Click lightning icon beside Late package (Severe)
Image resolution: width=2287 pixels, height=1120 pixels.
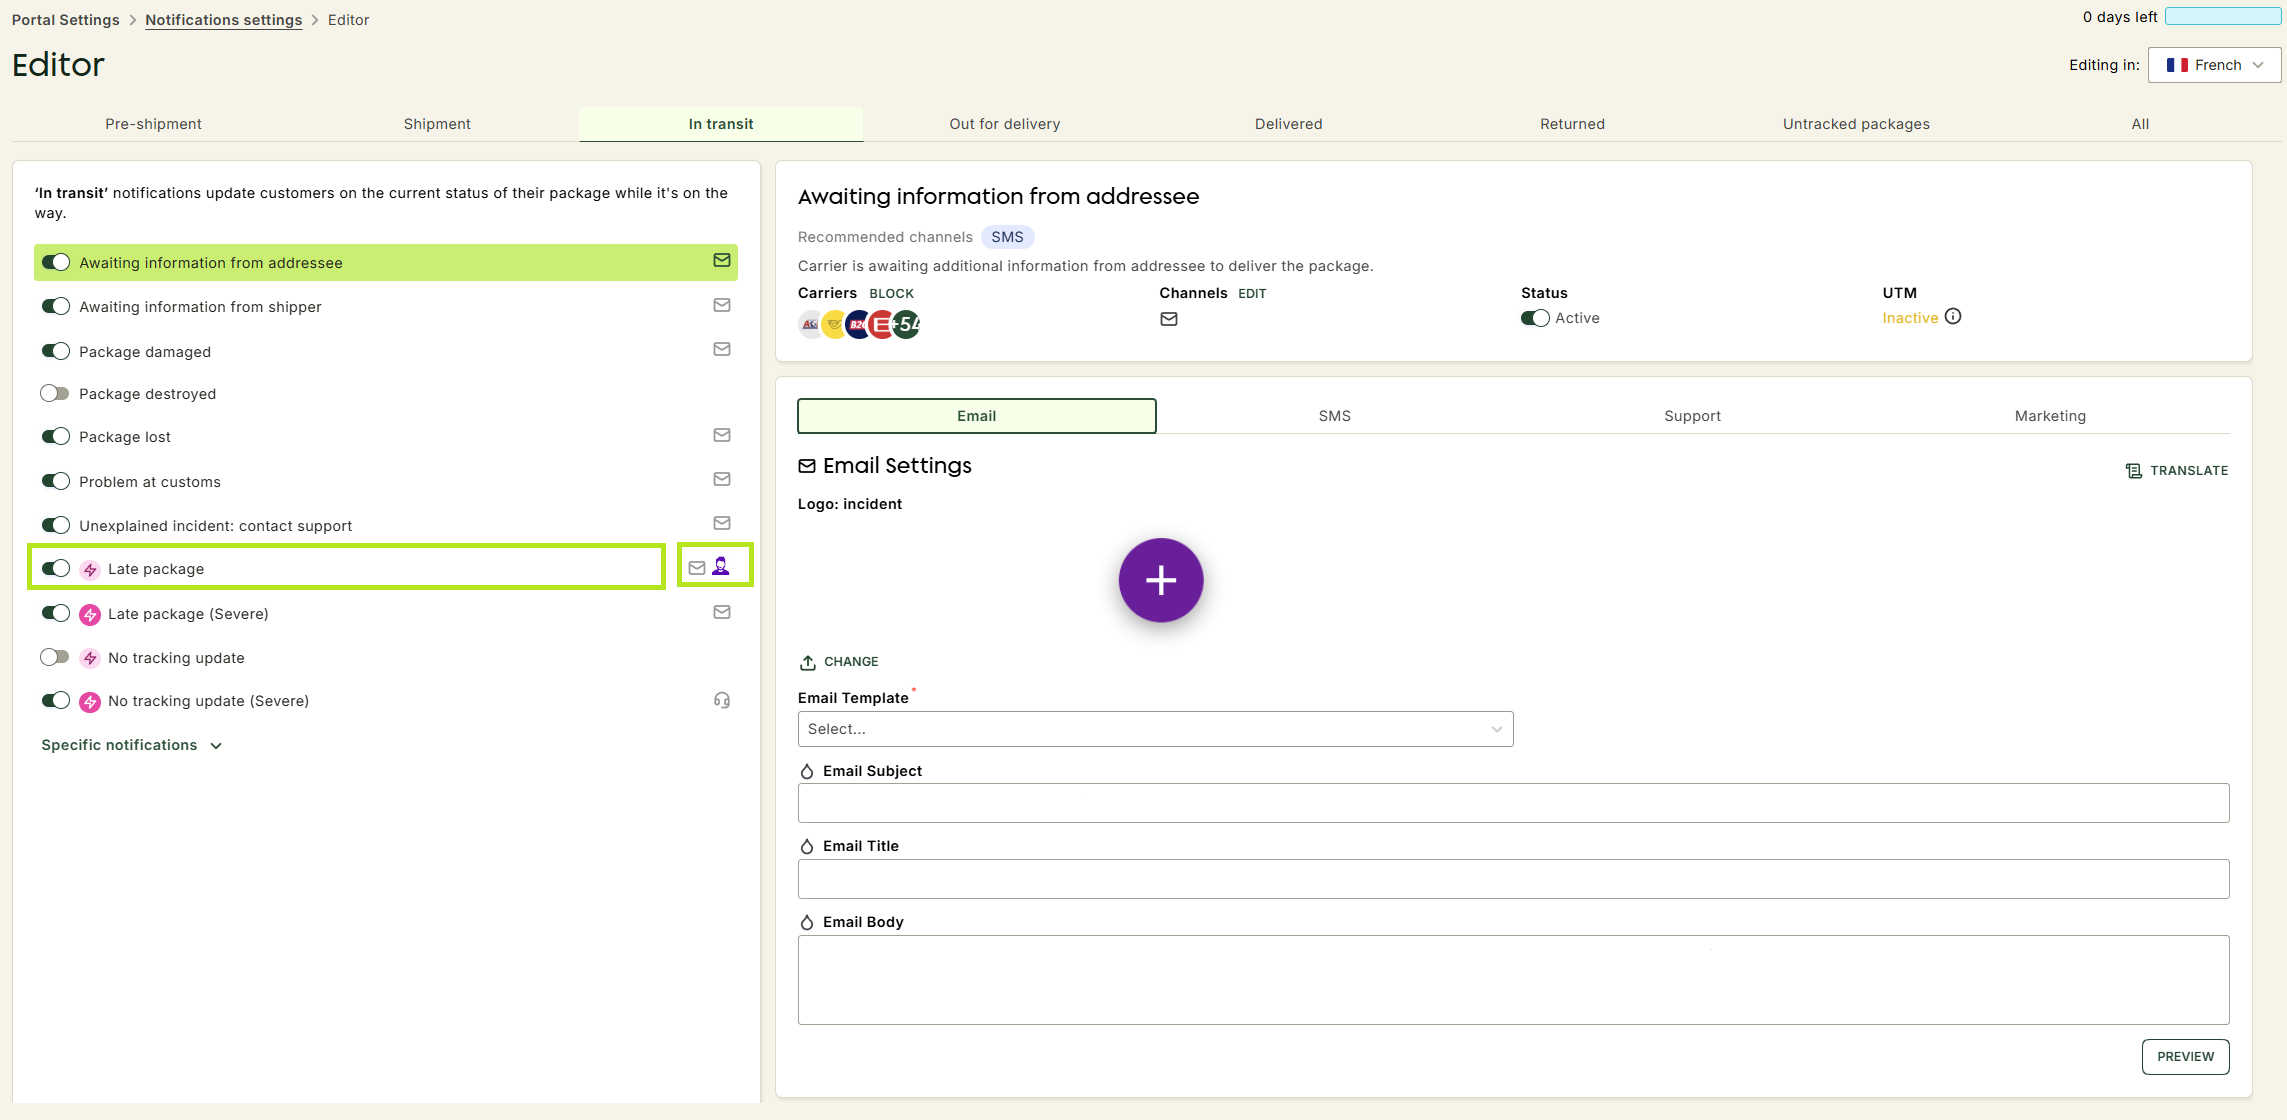(x=90, y=614)
